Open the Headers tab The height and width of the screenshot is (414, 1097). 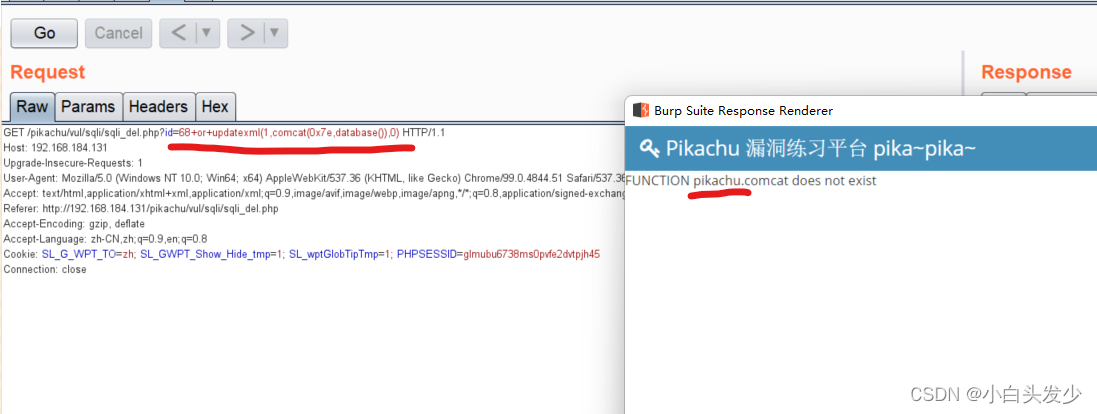click(158, 107)
